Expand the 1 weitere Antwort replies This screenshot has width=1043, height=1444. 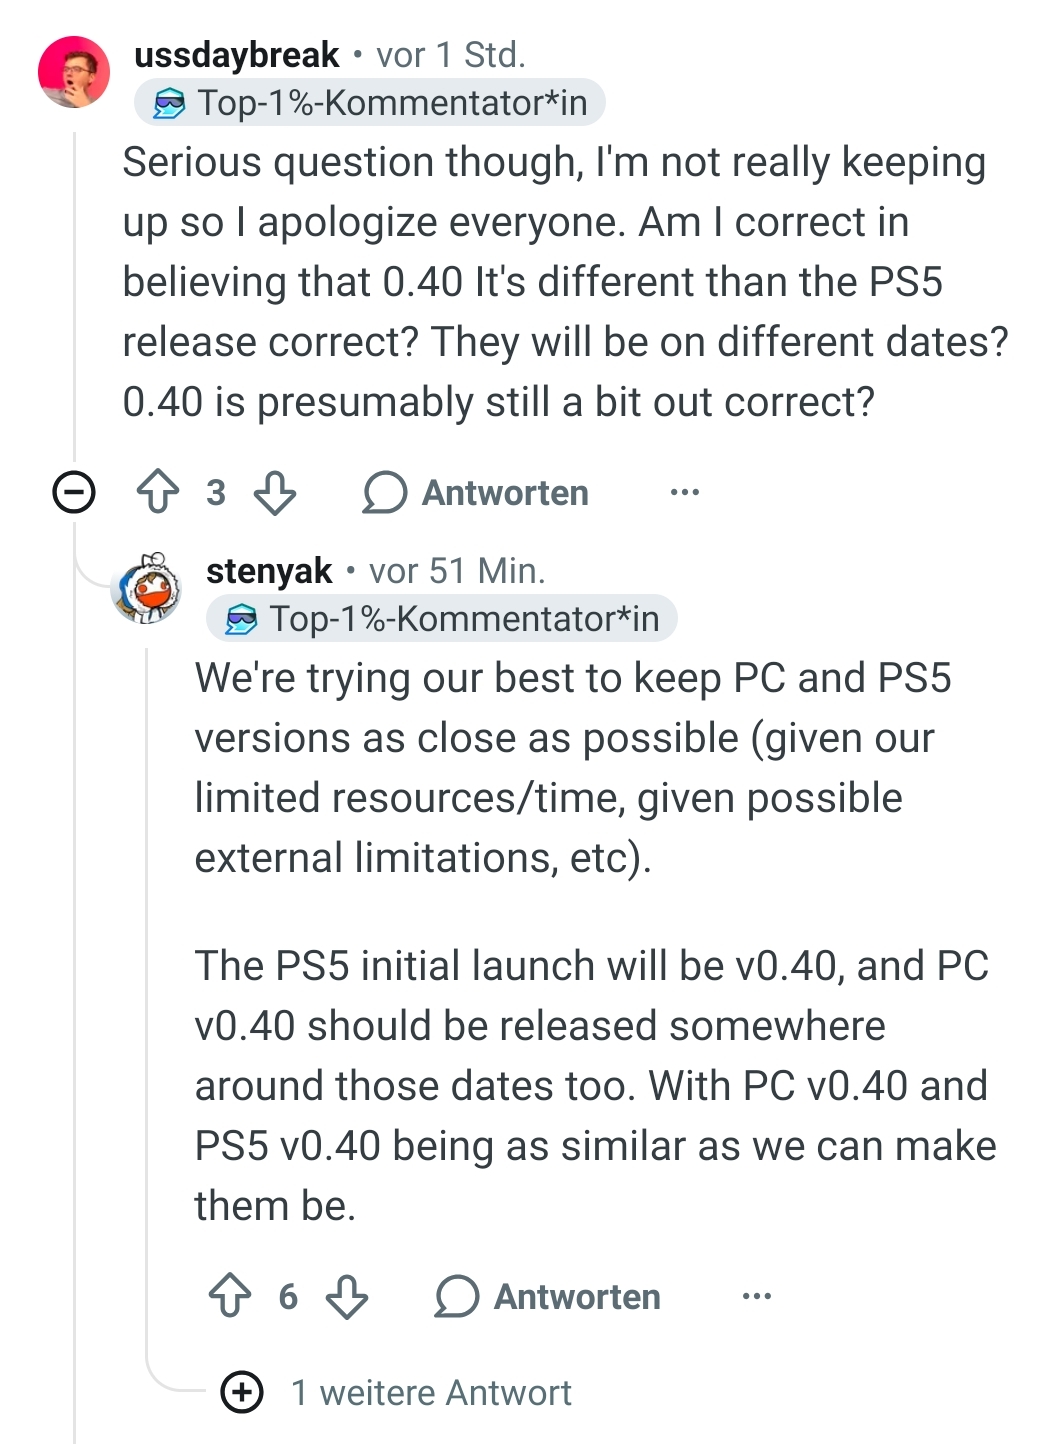pos(242,1392)
